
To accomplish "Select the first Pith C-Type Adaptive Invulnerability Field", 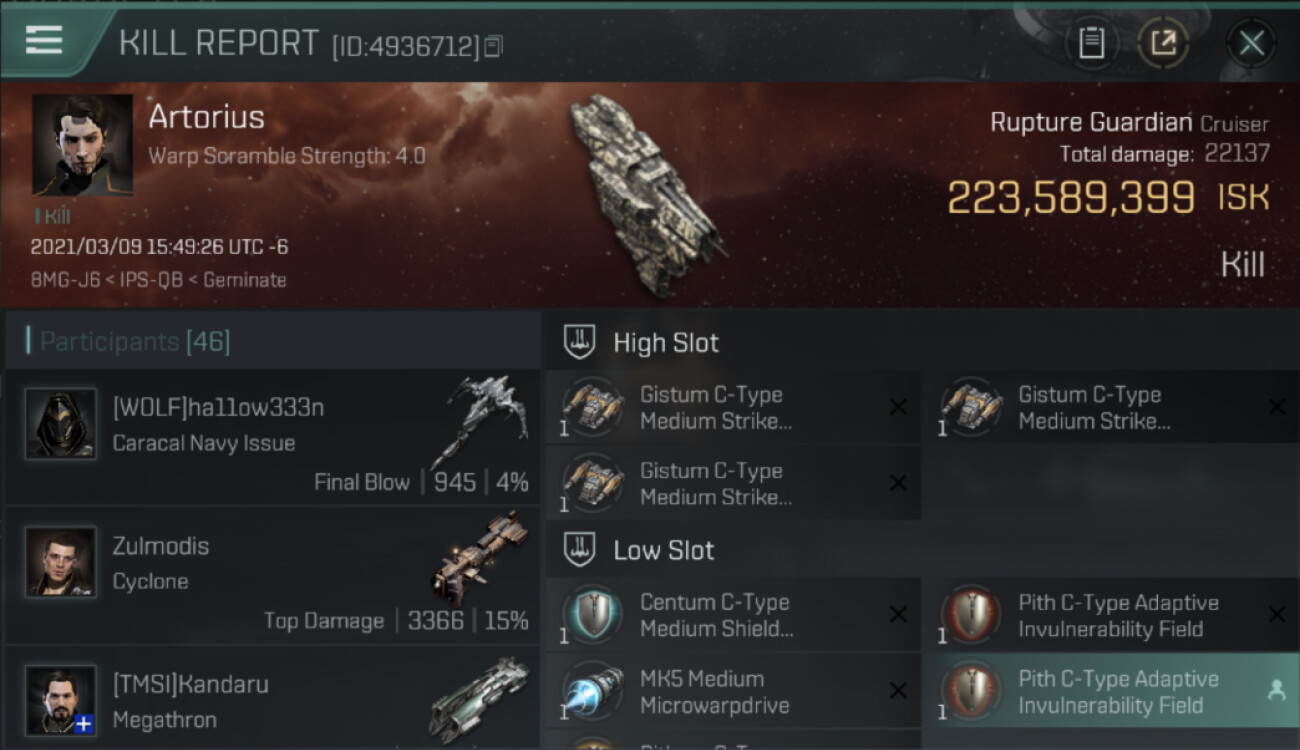I will pos(1111,615).
